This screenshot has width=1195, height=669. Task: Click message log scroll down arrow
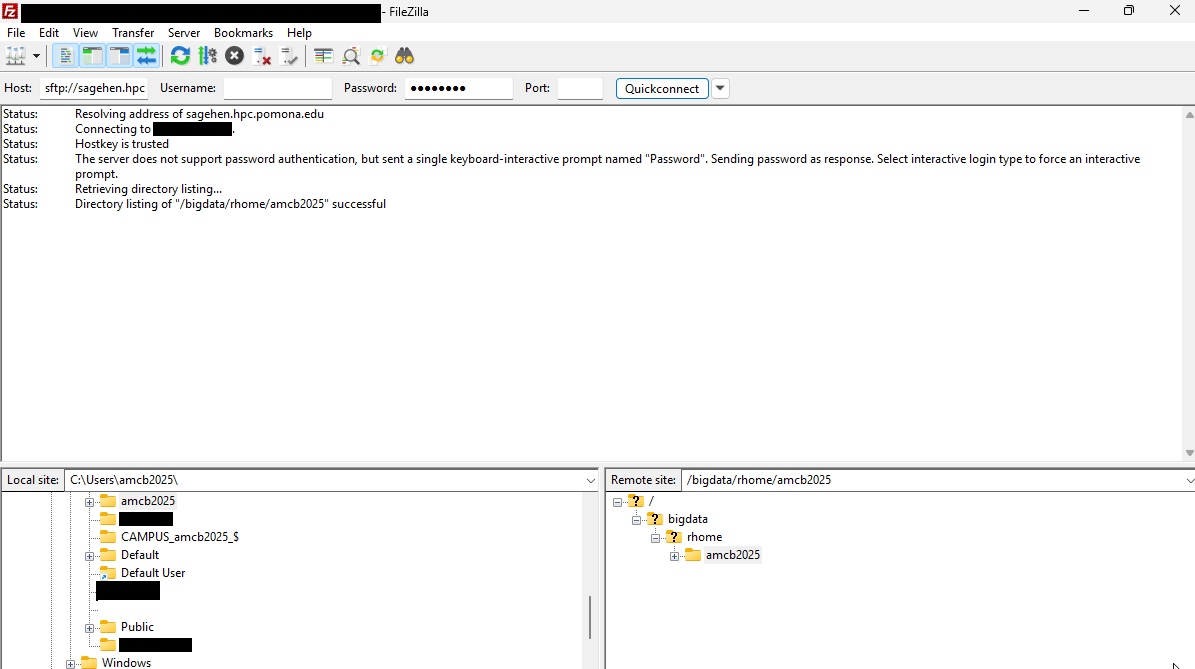(x=1189, y=453)
